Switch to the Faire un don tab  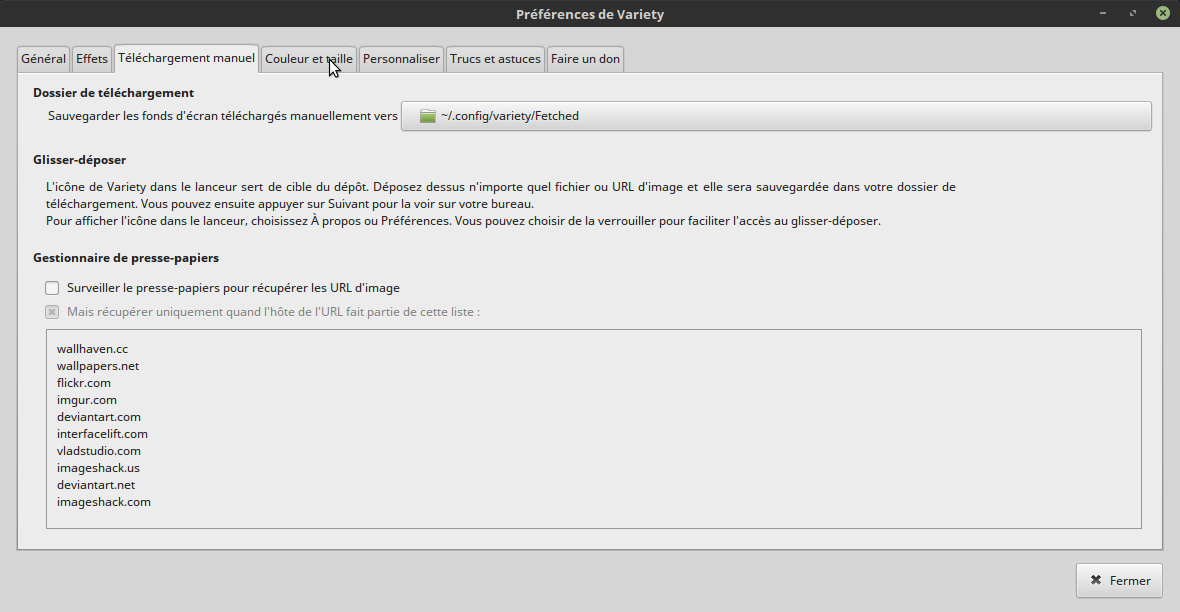(585, 59)
